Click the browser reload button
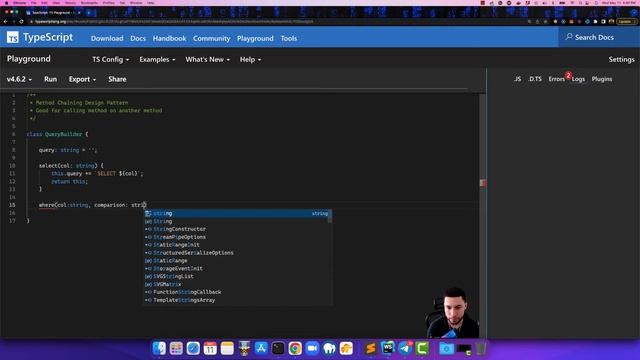Image resolution: width=640 pixels, height=360 pixels. [21, 21]
